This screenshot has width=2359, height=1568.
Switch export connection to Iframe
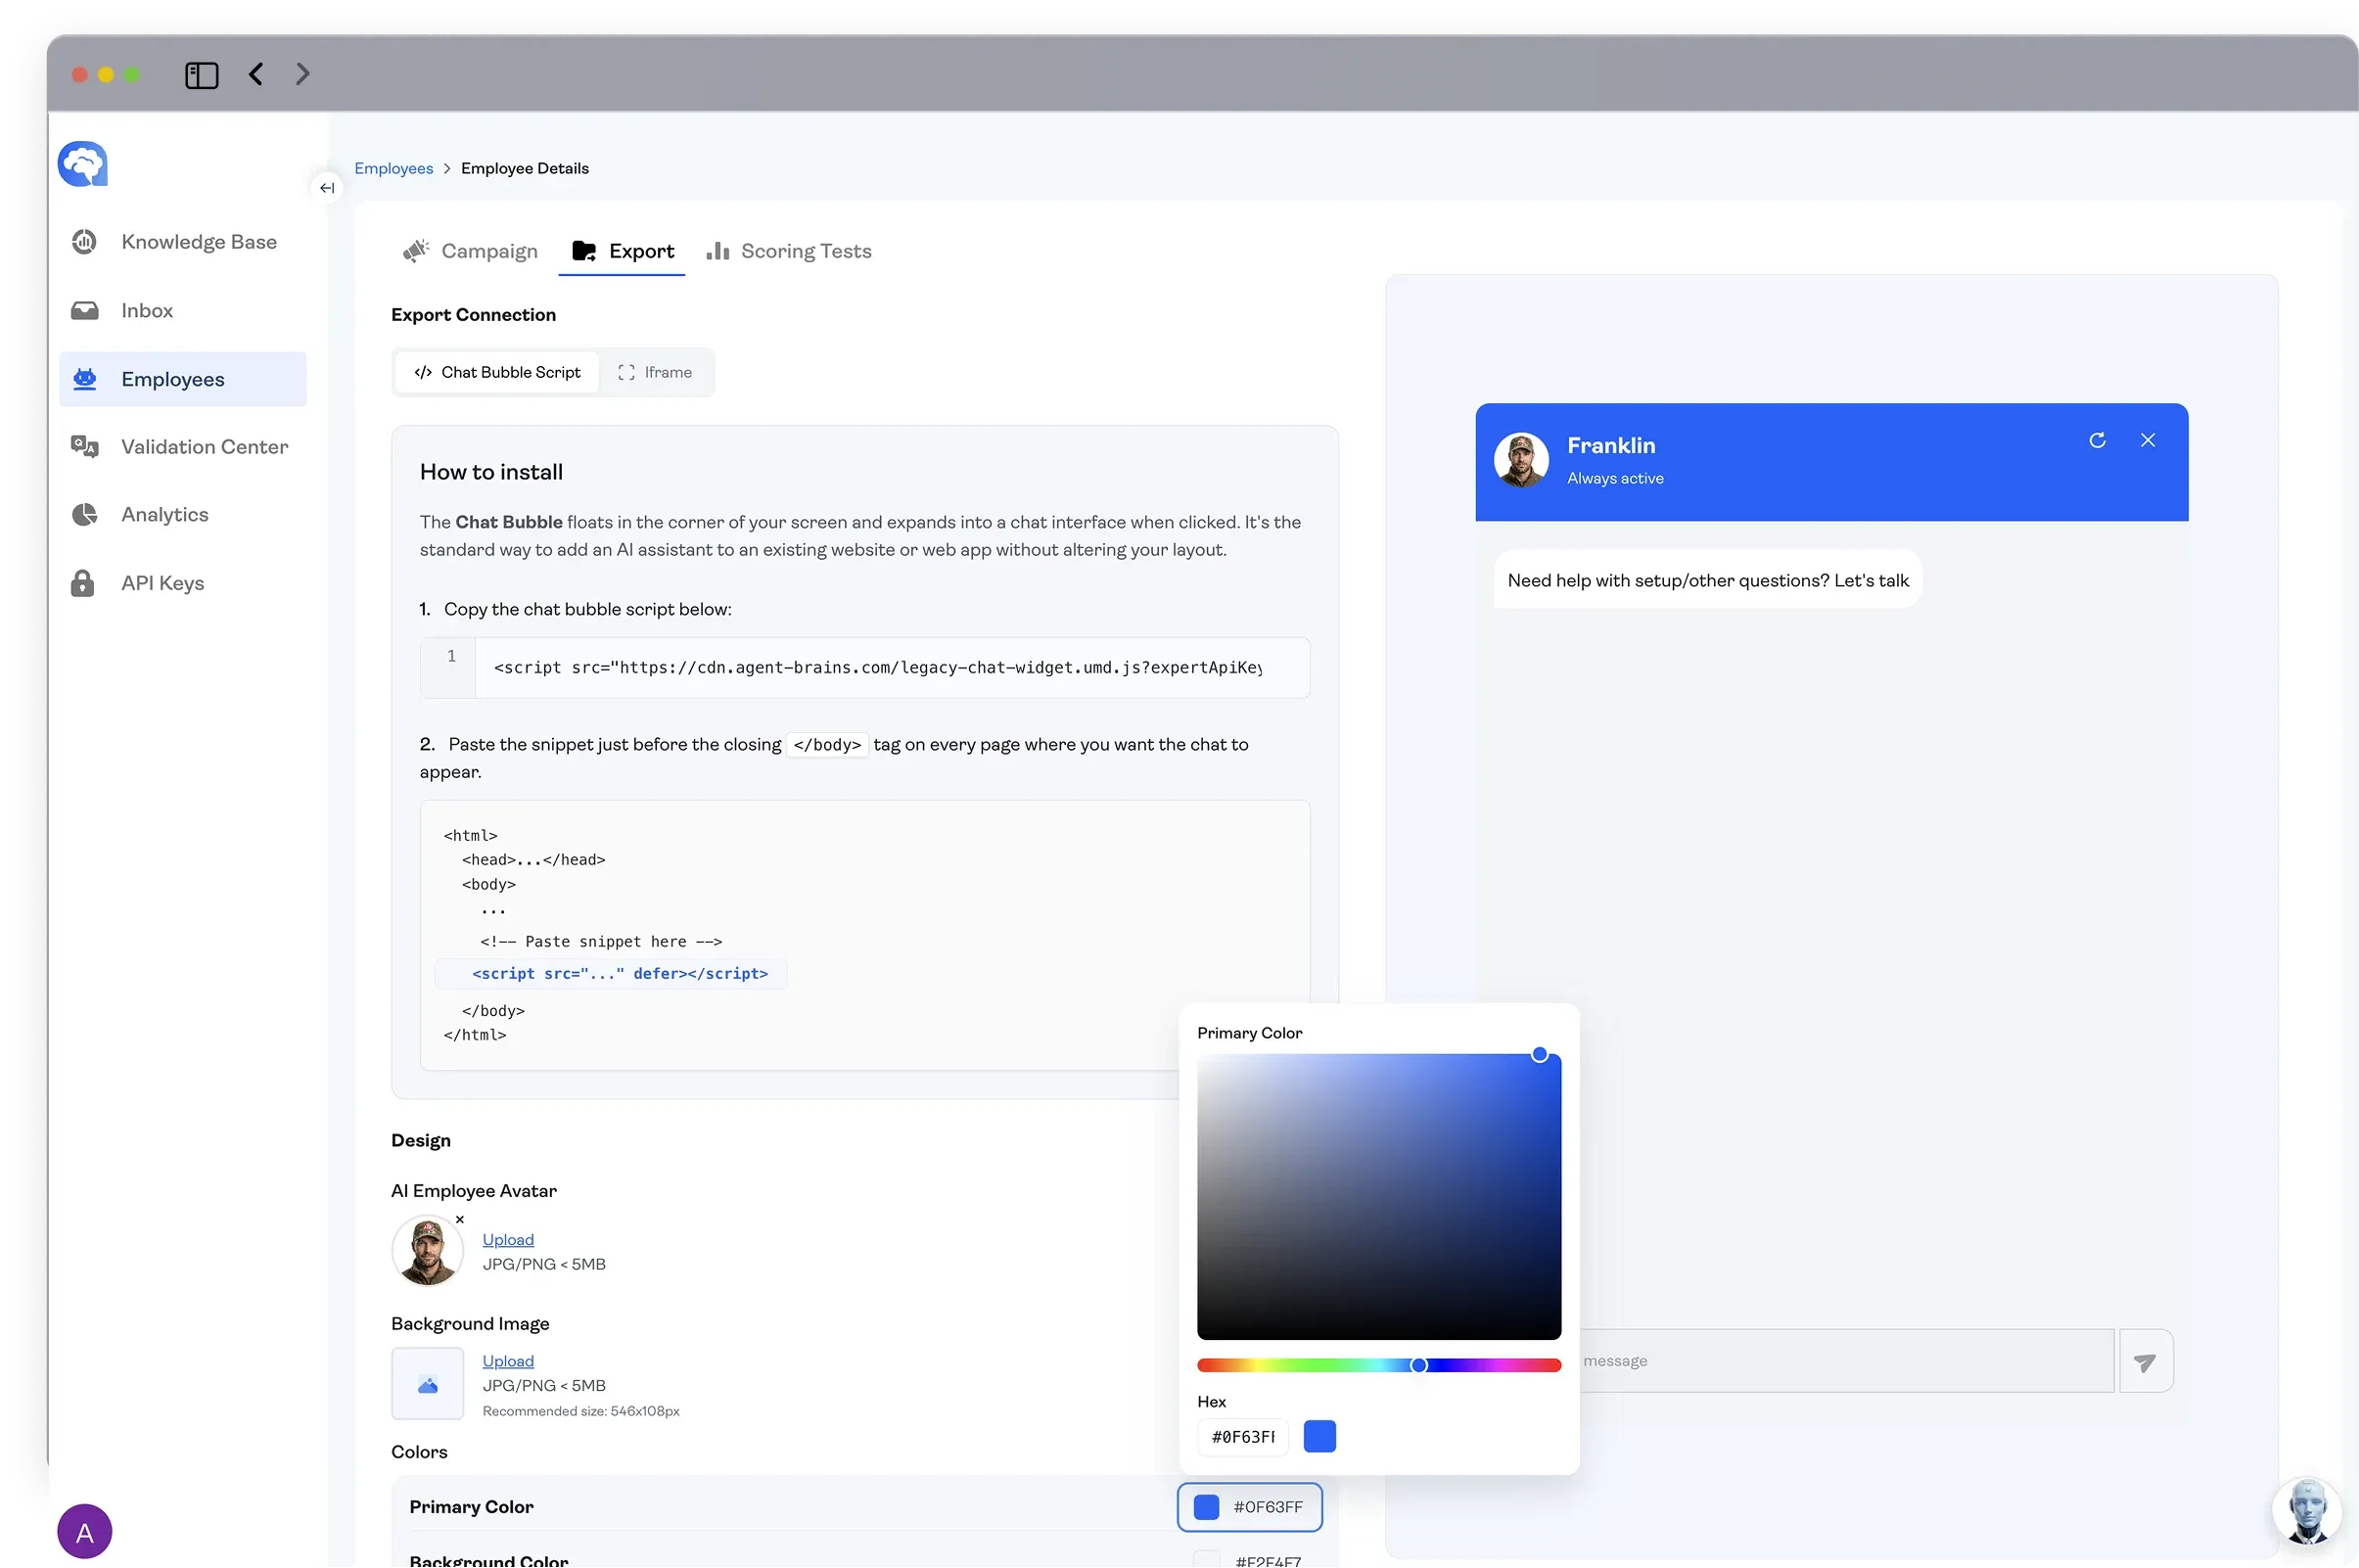click(655, 372)
